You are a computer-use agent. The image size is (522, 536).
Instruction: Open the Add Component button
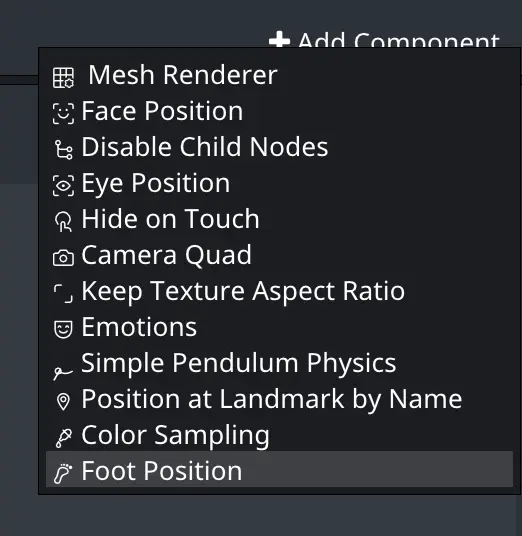coord(384,40)
